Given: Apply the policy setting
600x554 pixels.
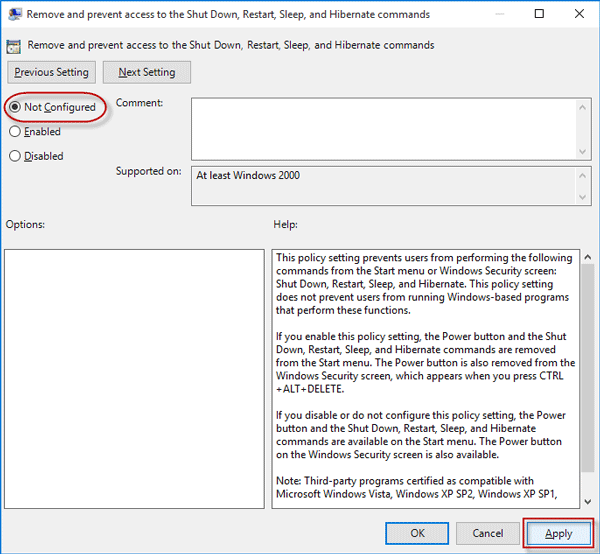Looking at the screenshot, I should point(559,533).
